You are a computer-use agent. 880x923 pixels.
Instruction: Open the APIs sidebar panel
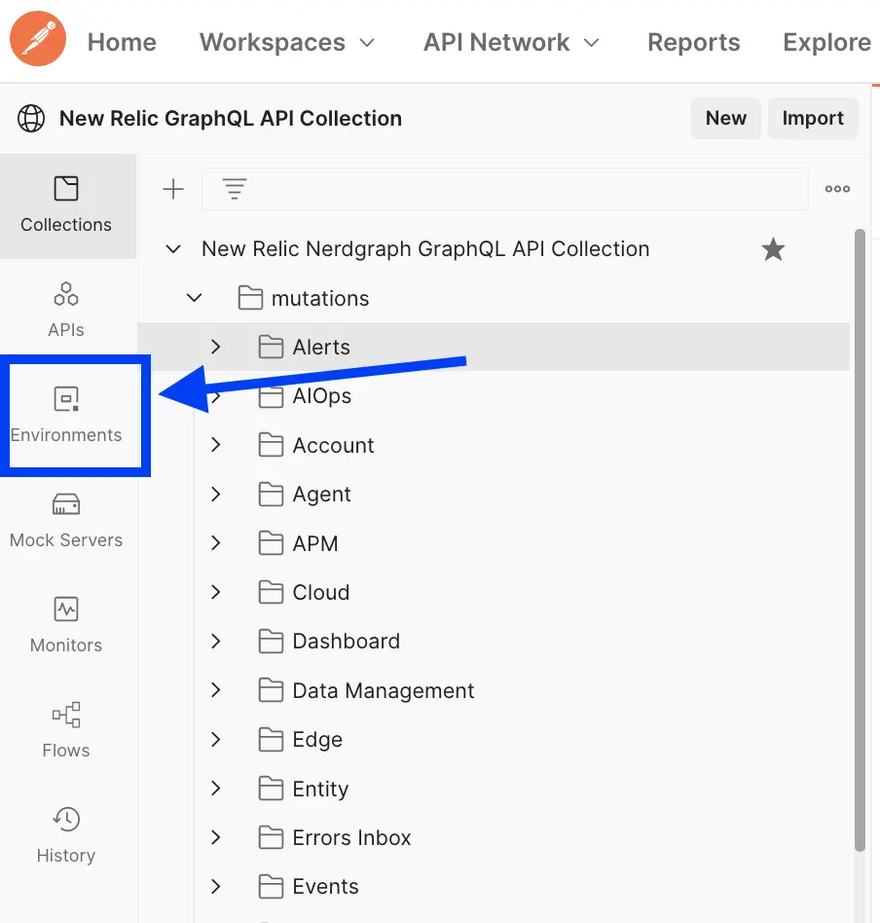tap(66, 309)
